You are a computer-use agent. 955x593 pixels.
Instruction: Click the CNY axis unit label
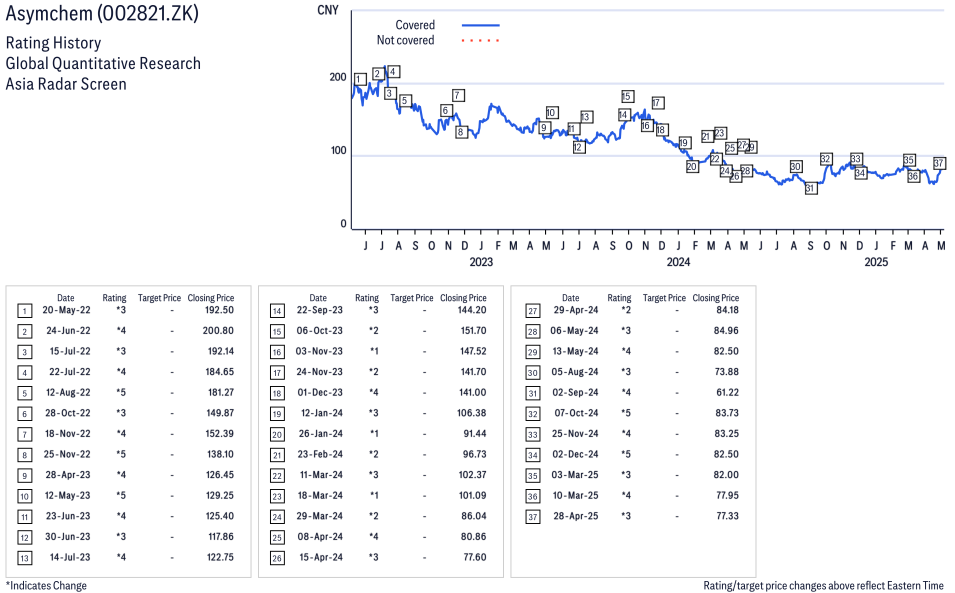point(328,10)
